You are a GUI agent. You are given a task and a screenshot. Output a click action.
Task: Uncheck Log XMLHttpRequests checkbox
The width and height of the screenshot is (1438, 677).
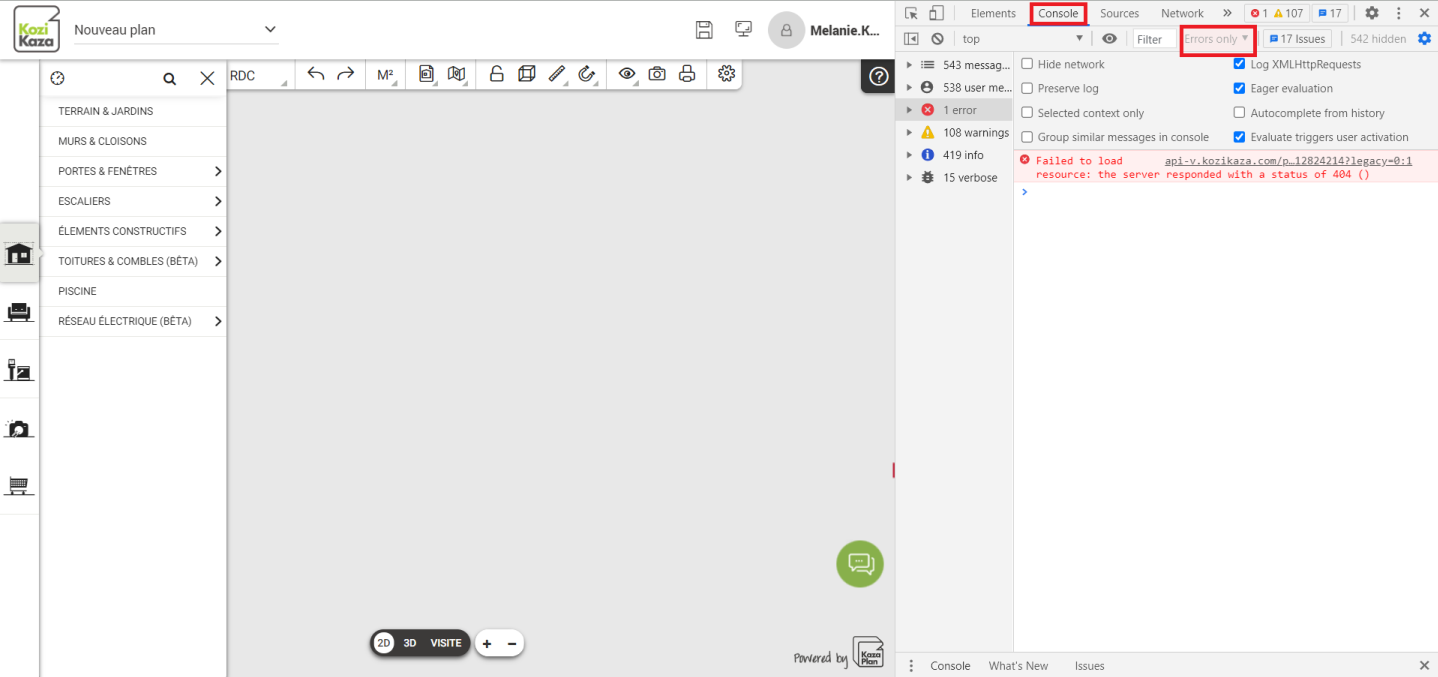[x=1240, y=64]
